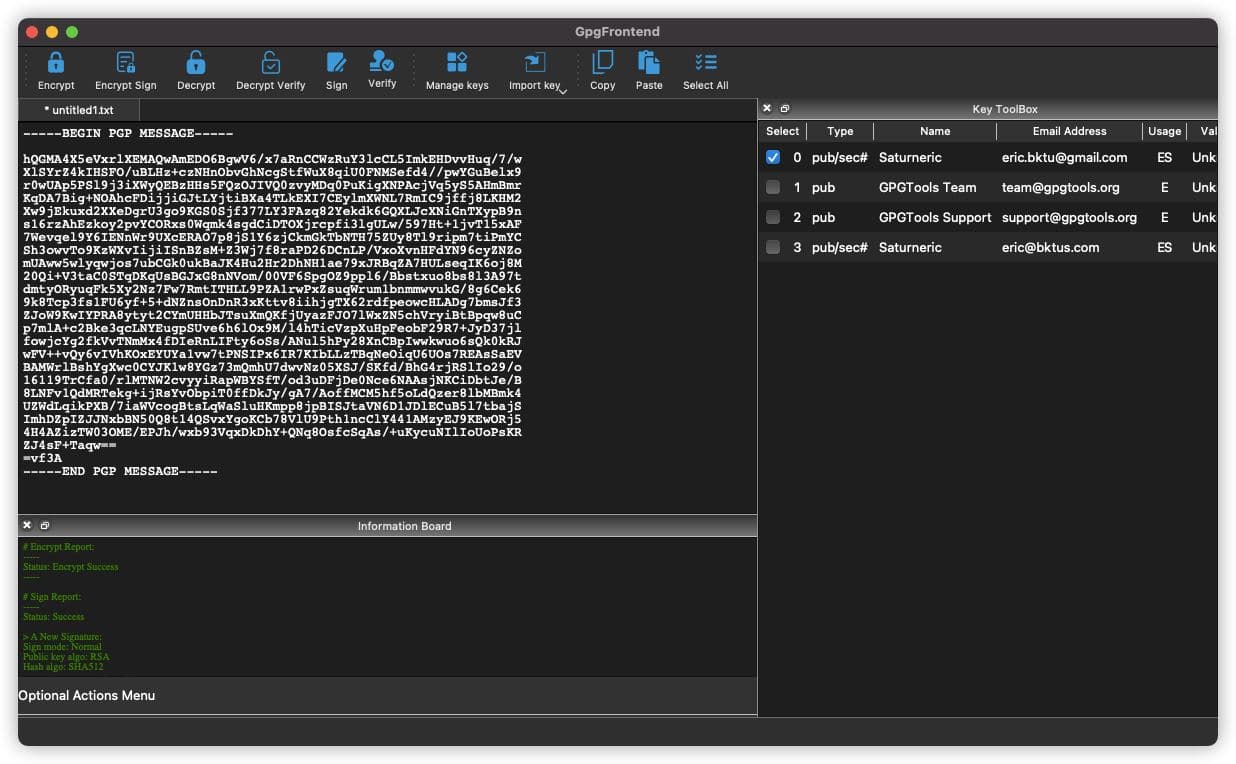1236x764 pixels.
Task: Click the Hash algo: SHA512 line
Action: [63, 667]
